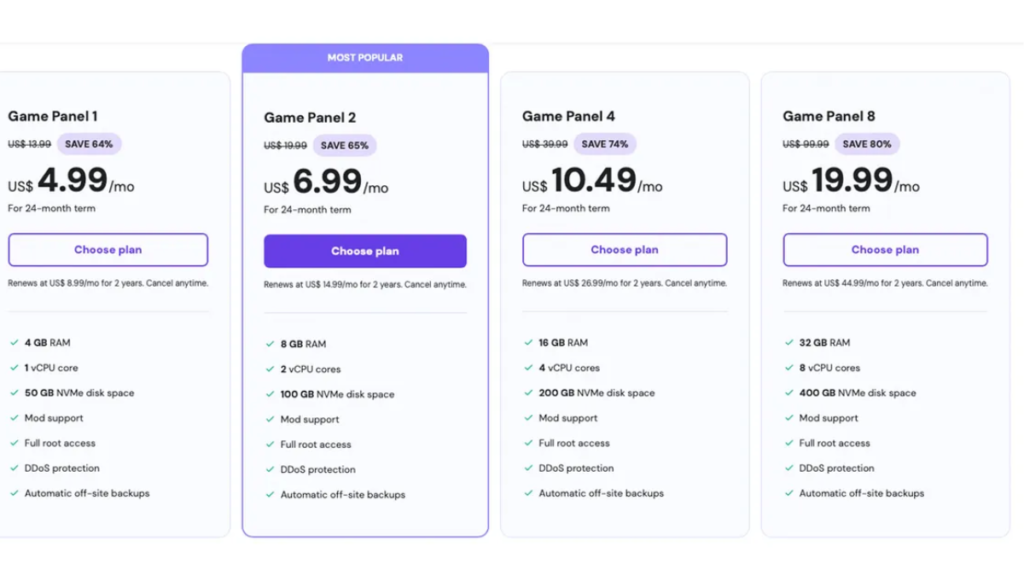This screenshot has width=1024, height=576.
Task: Select the SAVE 80% badge
Action: [869, 144]
